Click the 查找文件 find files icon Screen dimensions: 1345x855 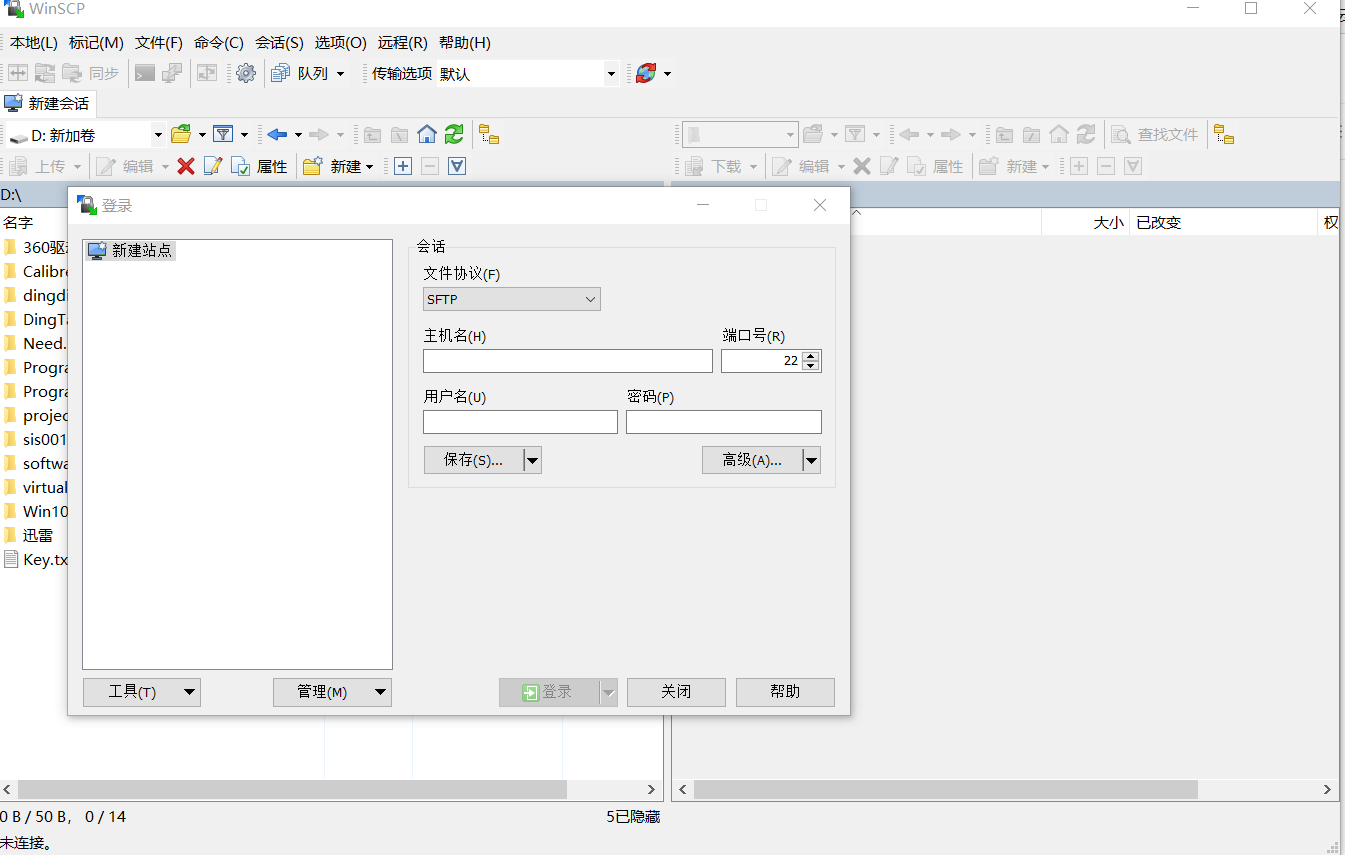[1155, 134]
